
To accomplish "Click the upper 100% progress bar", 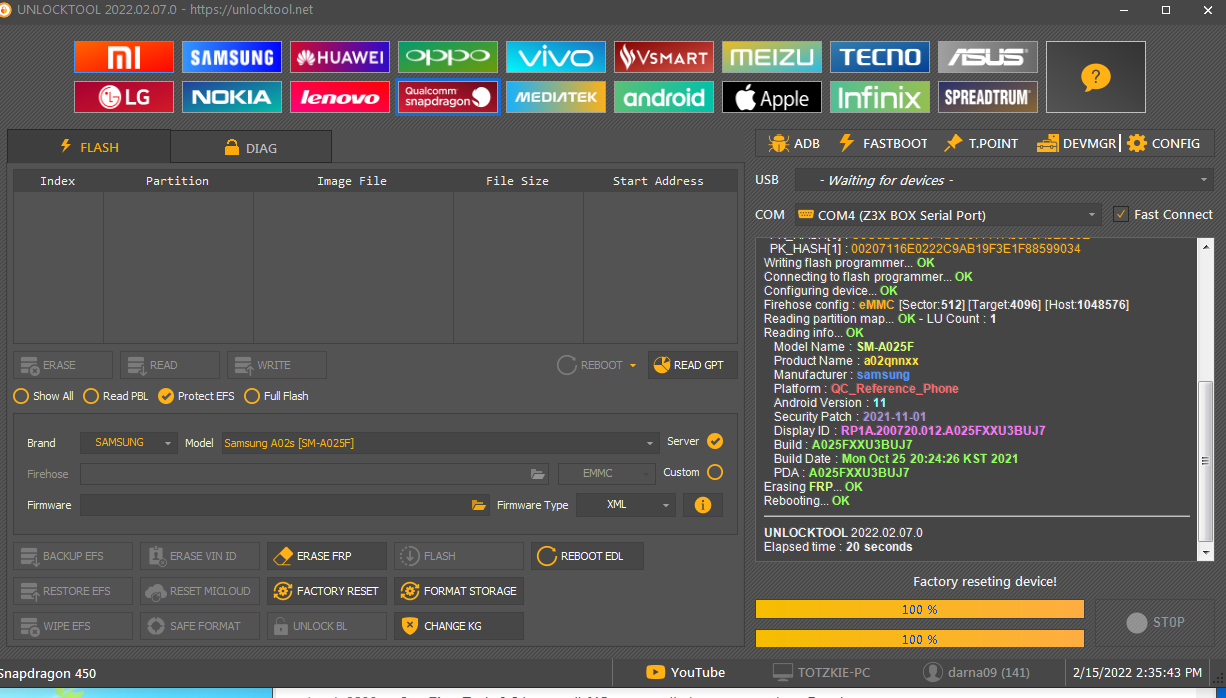I will point(920,609).
